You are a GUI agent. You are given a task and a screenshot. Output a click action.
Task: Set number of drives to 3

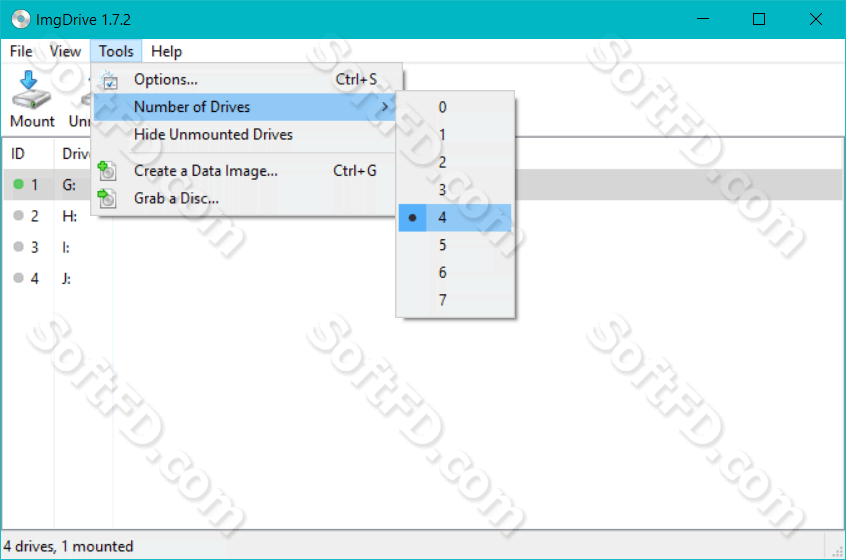(x=455, y=190)
